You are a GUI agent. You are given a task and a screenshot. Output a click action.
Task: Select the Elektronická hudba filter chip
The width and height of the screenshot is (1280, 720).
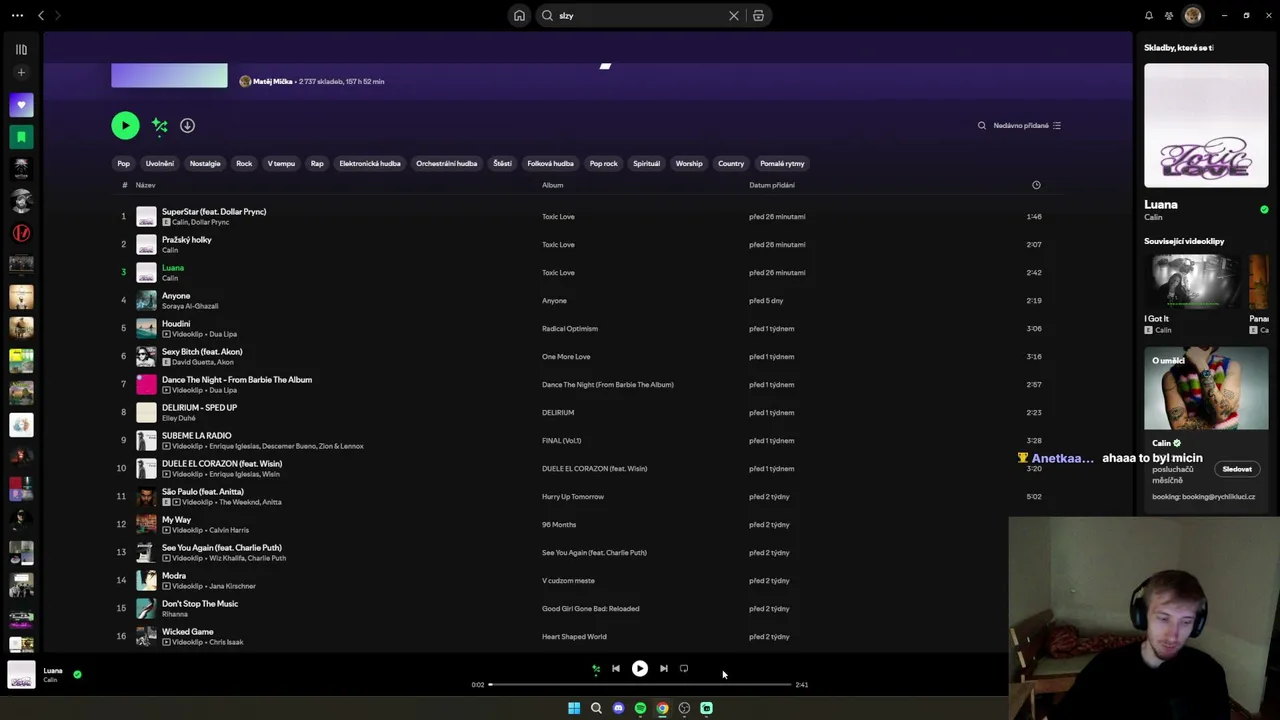point(370,164)
